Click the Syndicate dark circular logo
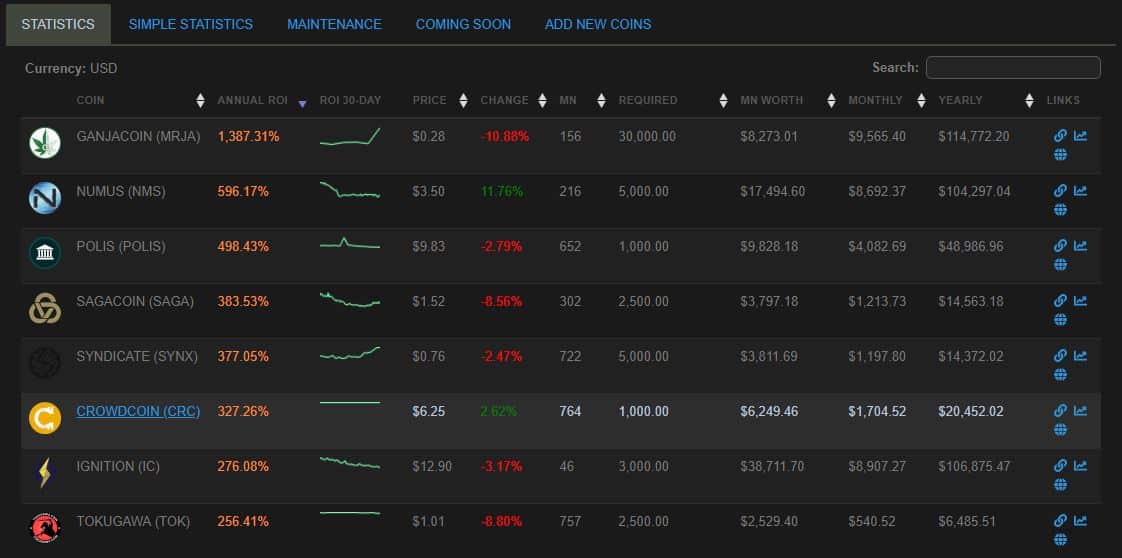The height and width of the screenshot is (558, 1122). [45, 363]
